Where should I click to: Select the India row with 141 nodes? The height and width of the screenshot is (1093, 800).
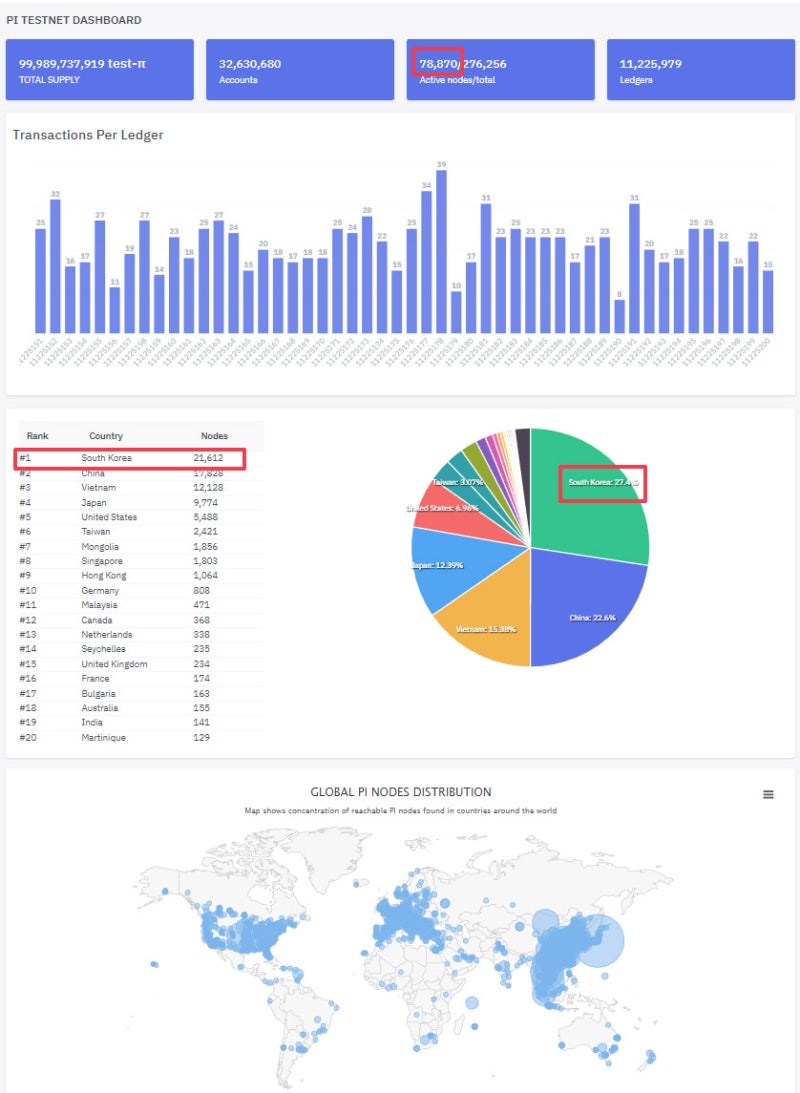tap(139, 723)
